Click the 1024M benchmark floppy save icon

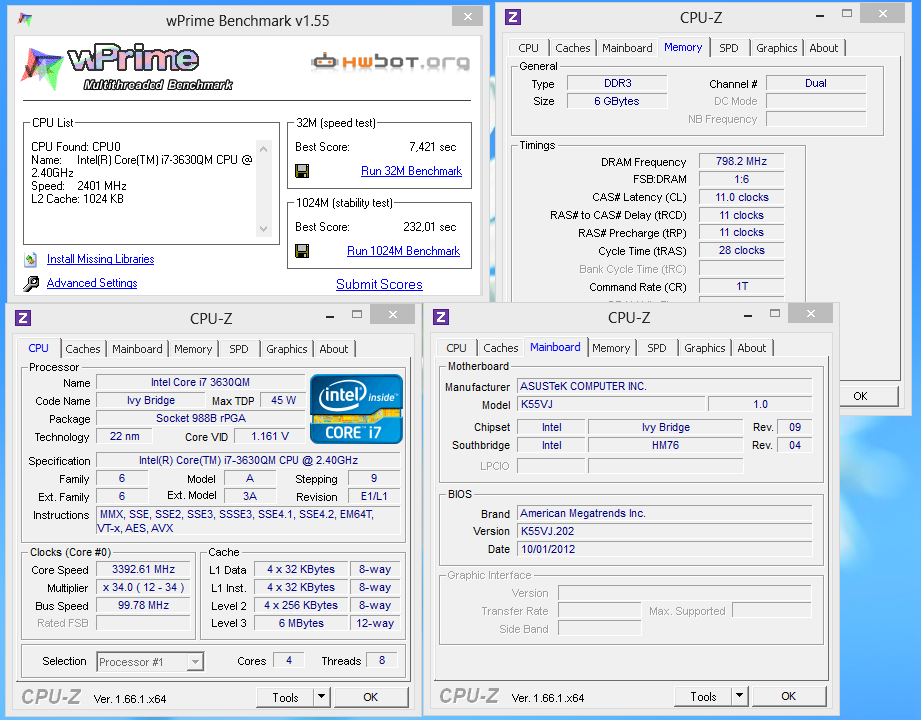tap(302, 251)
